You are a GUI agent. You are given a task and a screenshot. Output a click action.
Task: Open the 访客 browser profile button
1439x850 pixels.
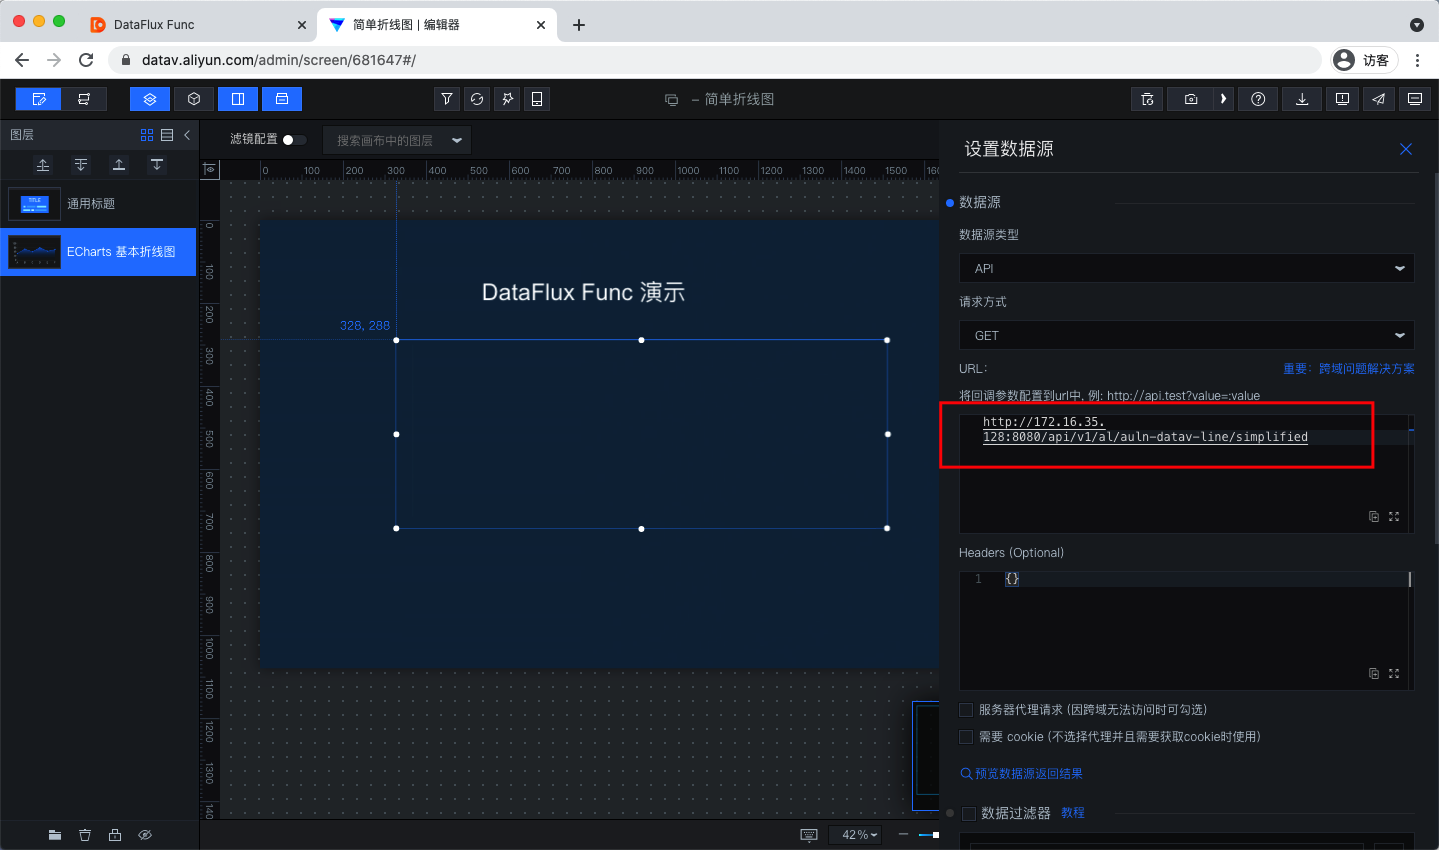coord(1365,60)
